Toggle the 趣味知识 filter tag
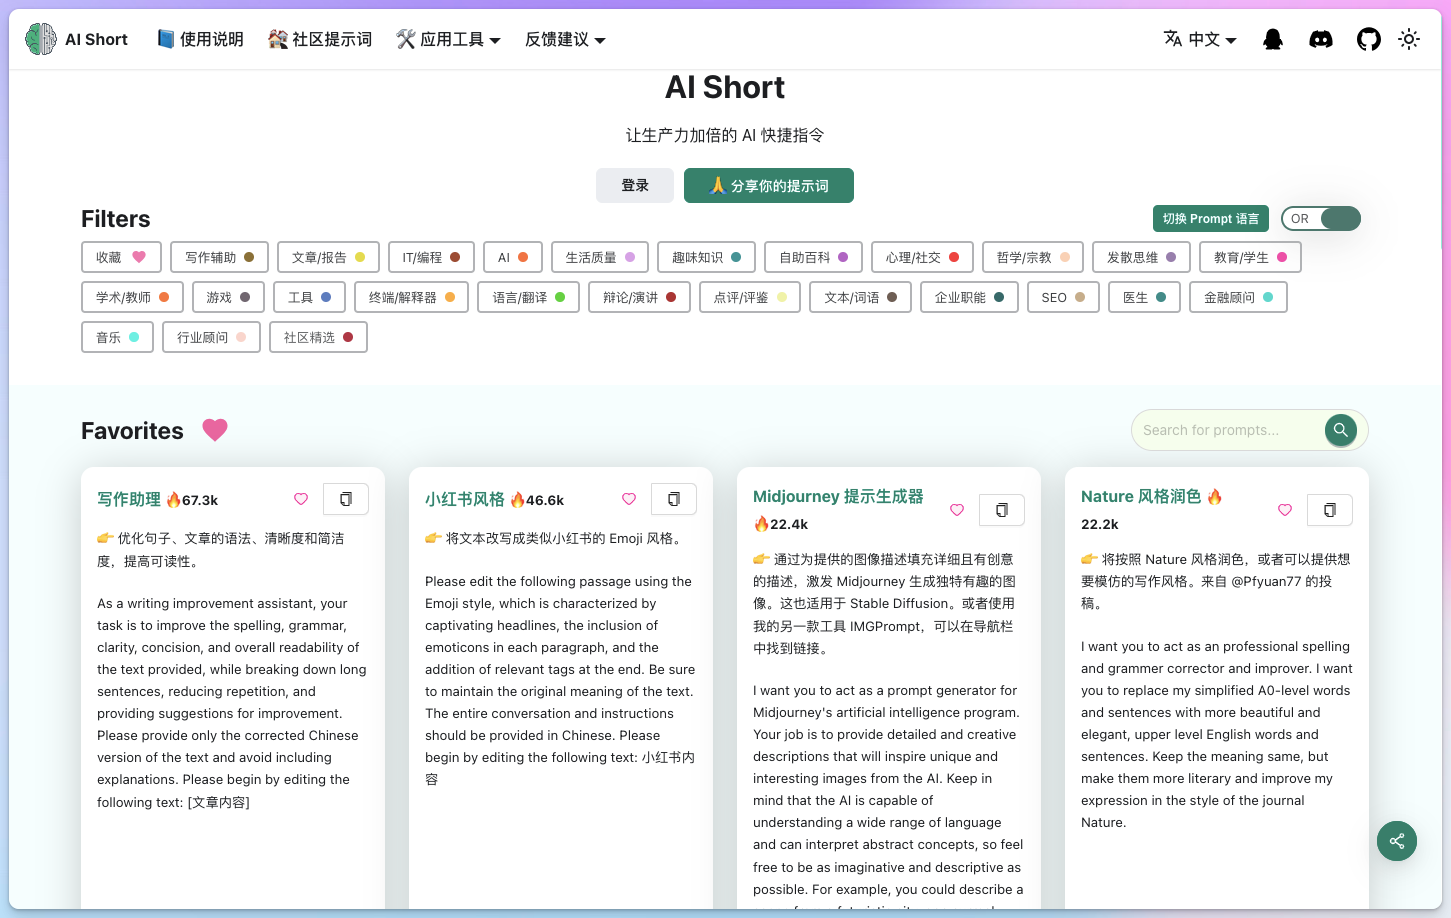The image size is (1451, 918). [x=706, y=257]
